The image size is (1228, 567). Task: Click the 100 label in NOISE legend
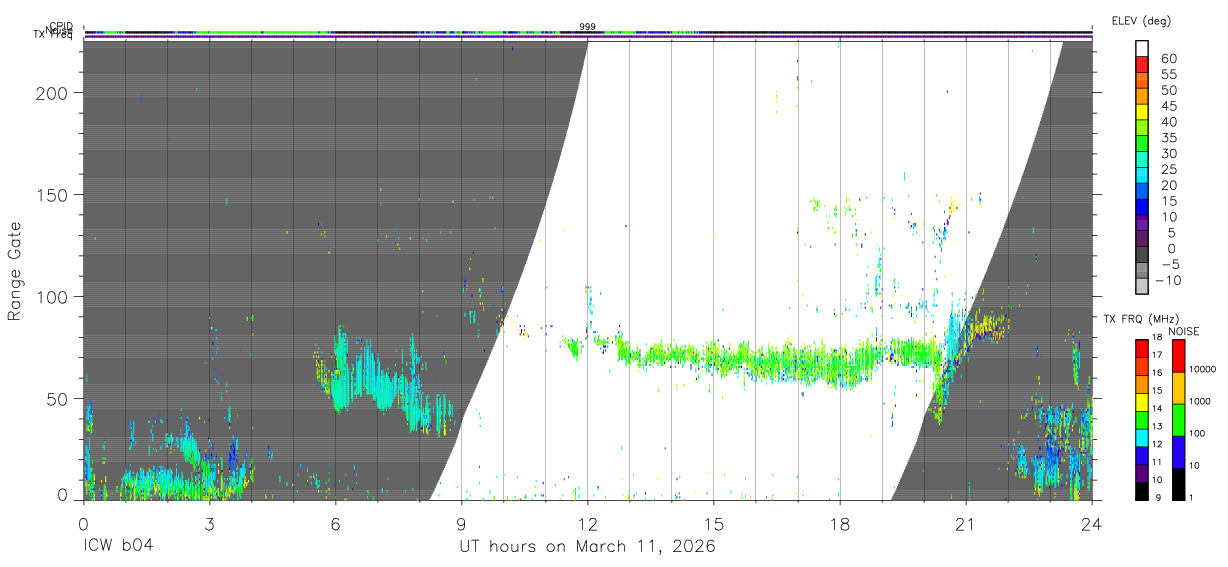click(x=1197, y=435)
